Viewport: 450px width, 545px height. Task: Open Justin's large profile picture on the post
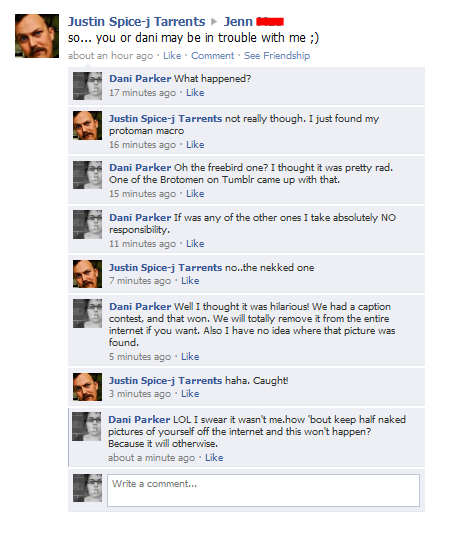(37, 36)
